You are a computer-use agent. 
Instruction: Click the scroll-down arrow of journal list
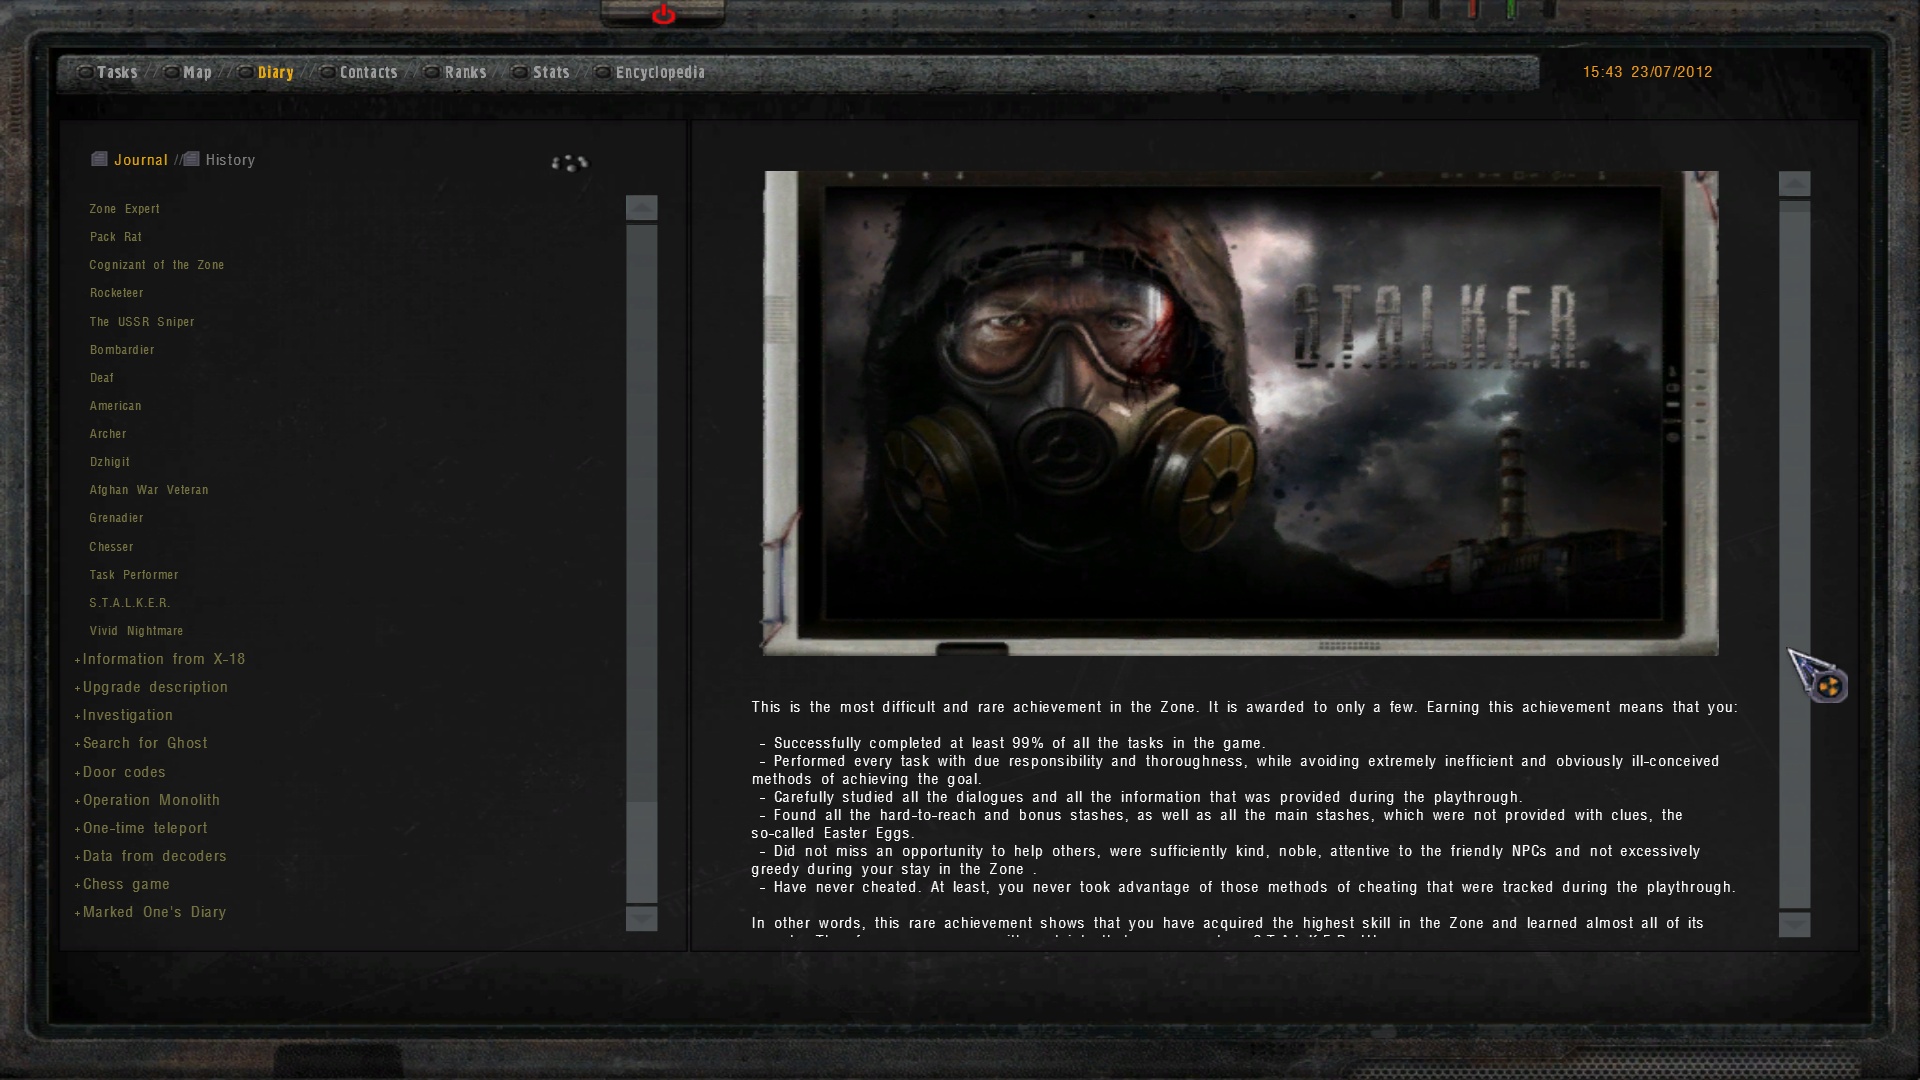(x=641, y=918)
